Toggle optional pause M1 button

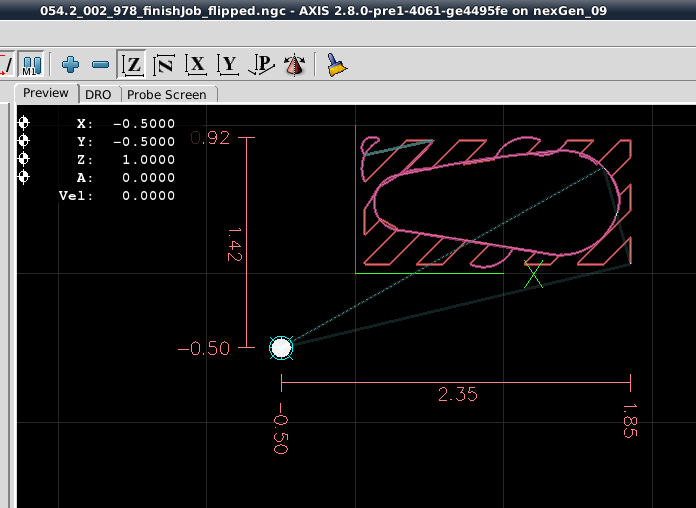(31, 65)
